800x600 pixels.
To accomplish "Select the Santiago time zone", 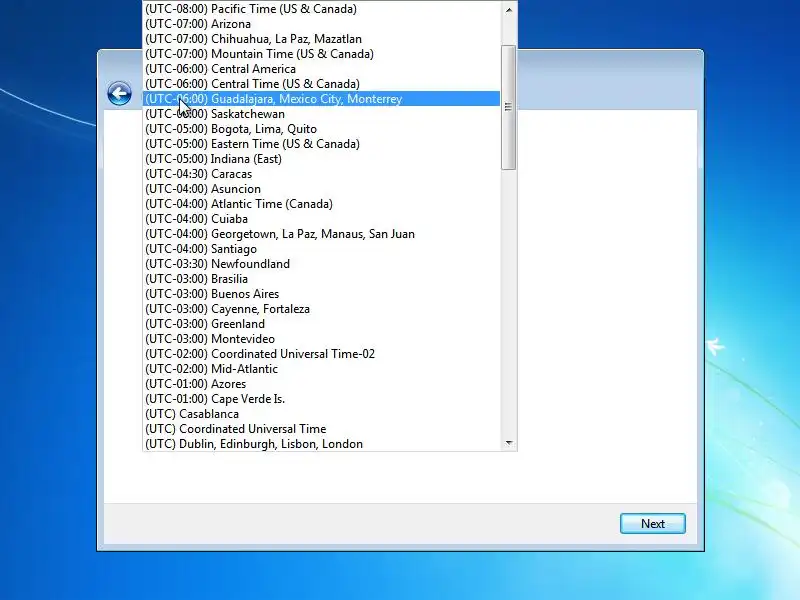I will 321,248.
